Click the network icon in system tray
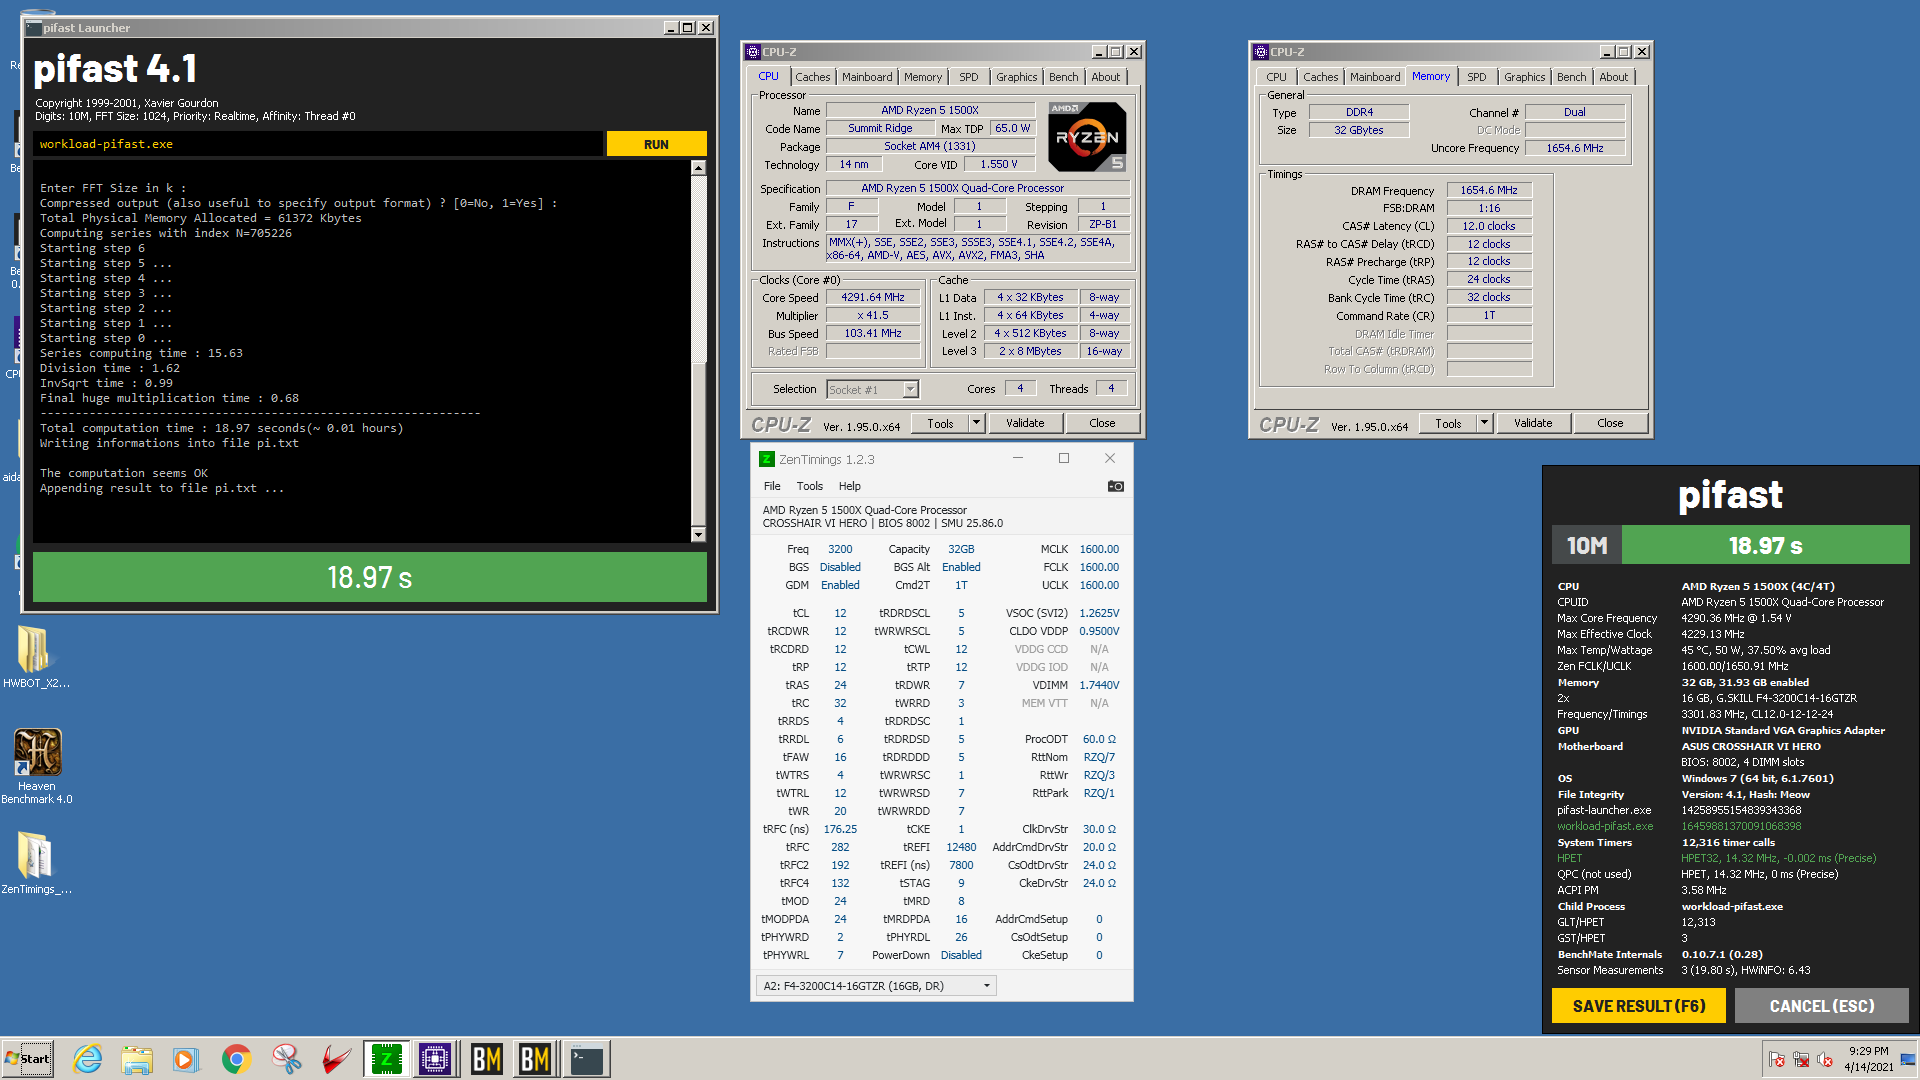Screen dimensions: 1920x1080 [x=1801, y=1059]
